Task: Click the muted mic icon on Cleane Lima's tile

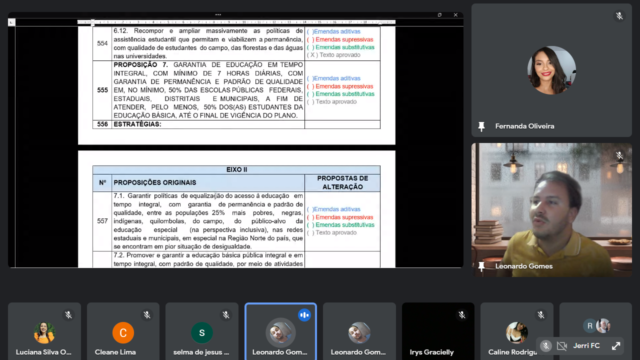Action: click(147, 315)
